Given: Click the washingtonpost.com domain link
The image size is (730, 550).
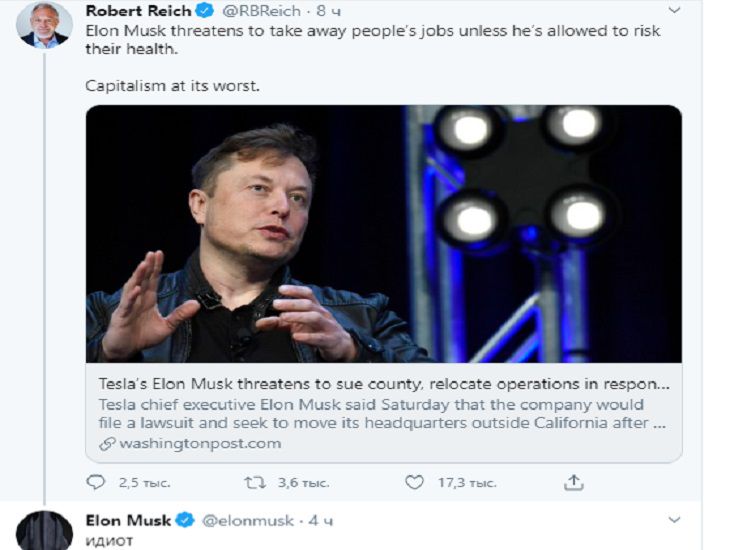Looking at the screenshot, I should click(200, 443).
